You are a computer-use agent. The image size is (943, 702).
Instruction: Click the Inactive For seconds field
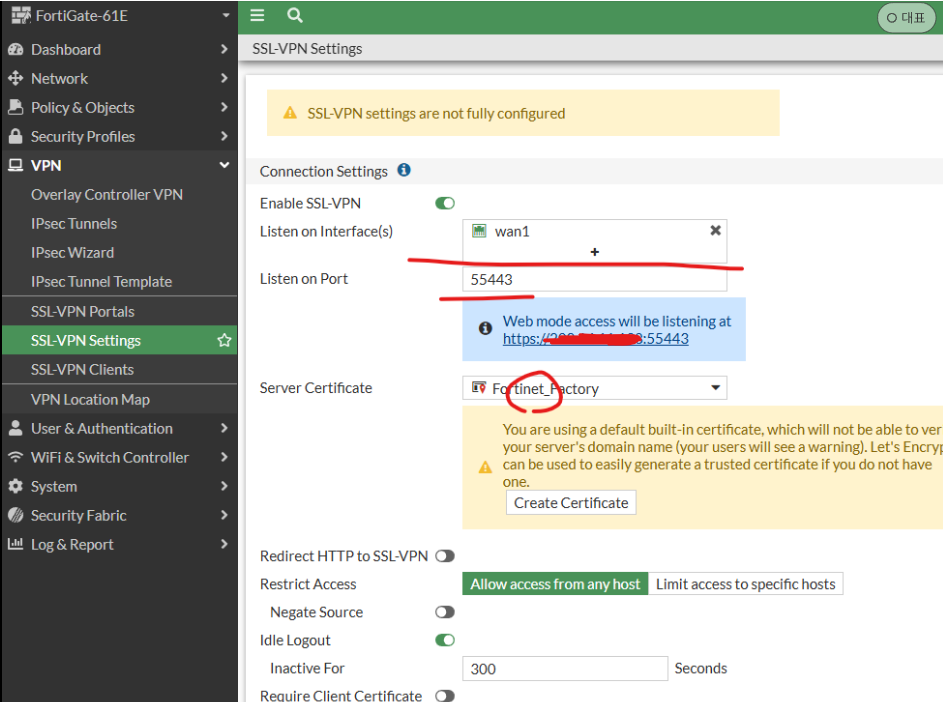565,668
